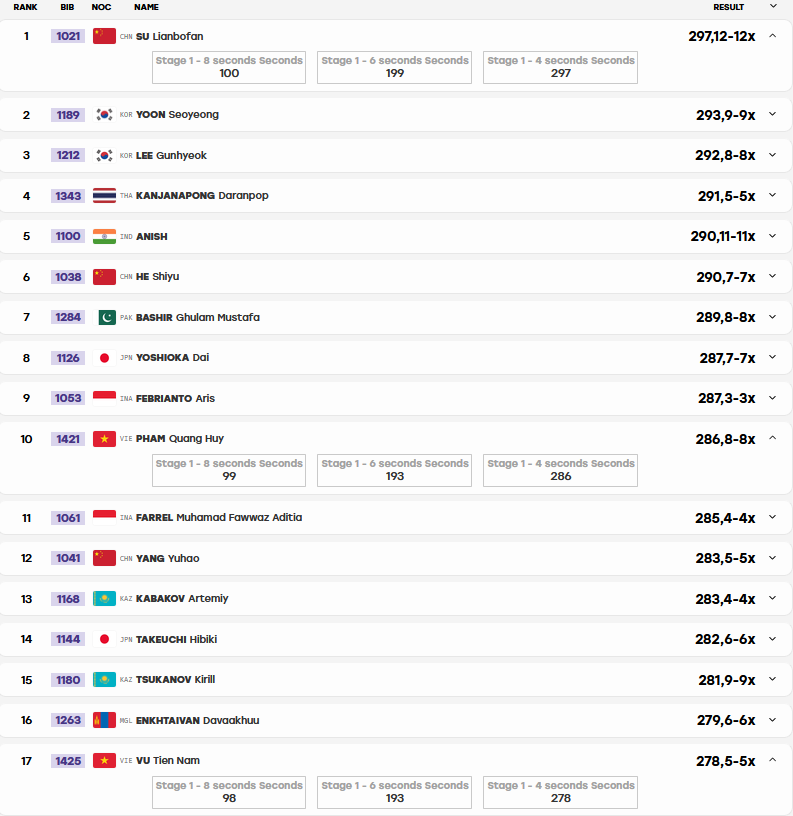Click result 278,5-5x
793x816 pixels.
pos(725,761)
